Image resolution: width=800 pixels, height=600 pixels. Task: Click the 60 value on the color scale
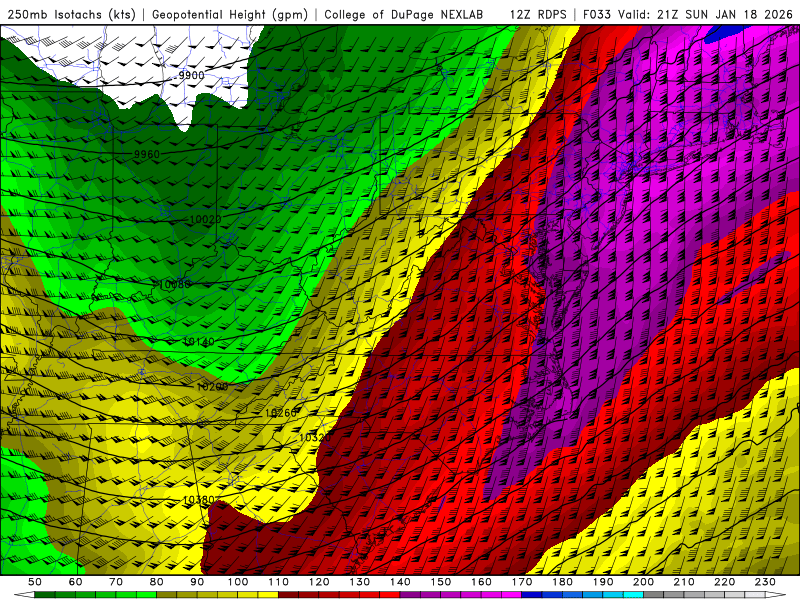[x=75, y=582]
